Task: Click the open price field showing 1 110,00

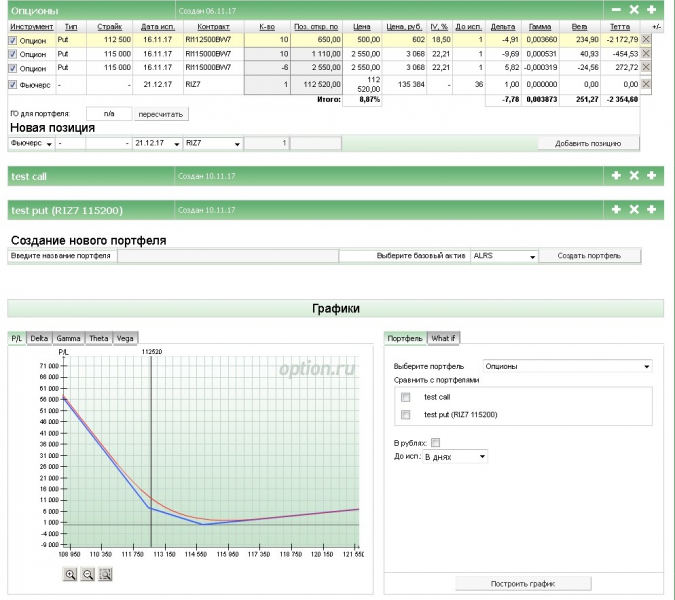Action: pyautogui.click(x=316, y=54)
